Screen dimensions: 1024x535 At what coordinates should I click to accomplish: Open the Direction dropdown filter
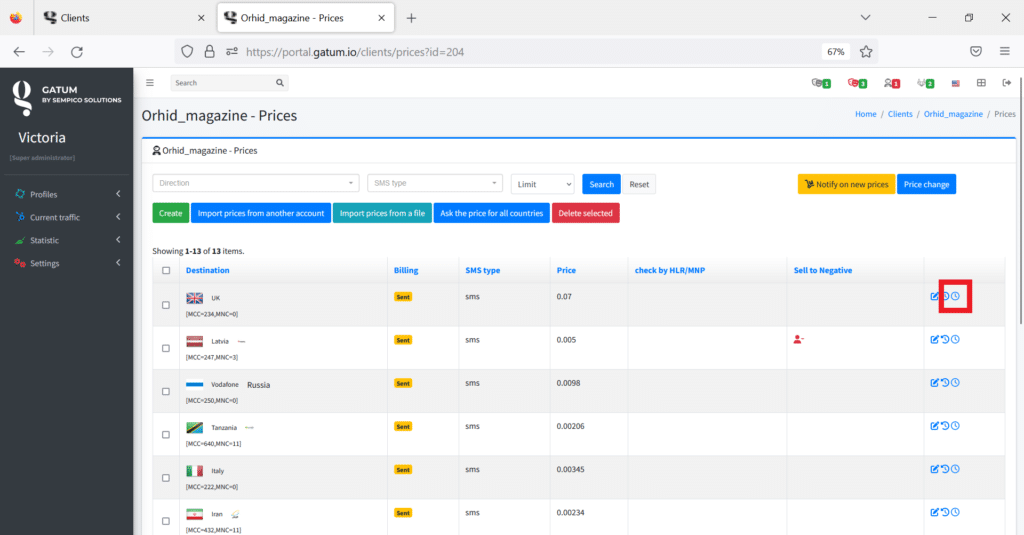coord(256,183)
